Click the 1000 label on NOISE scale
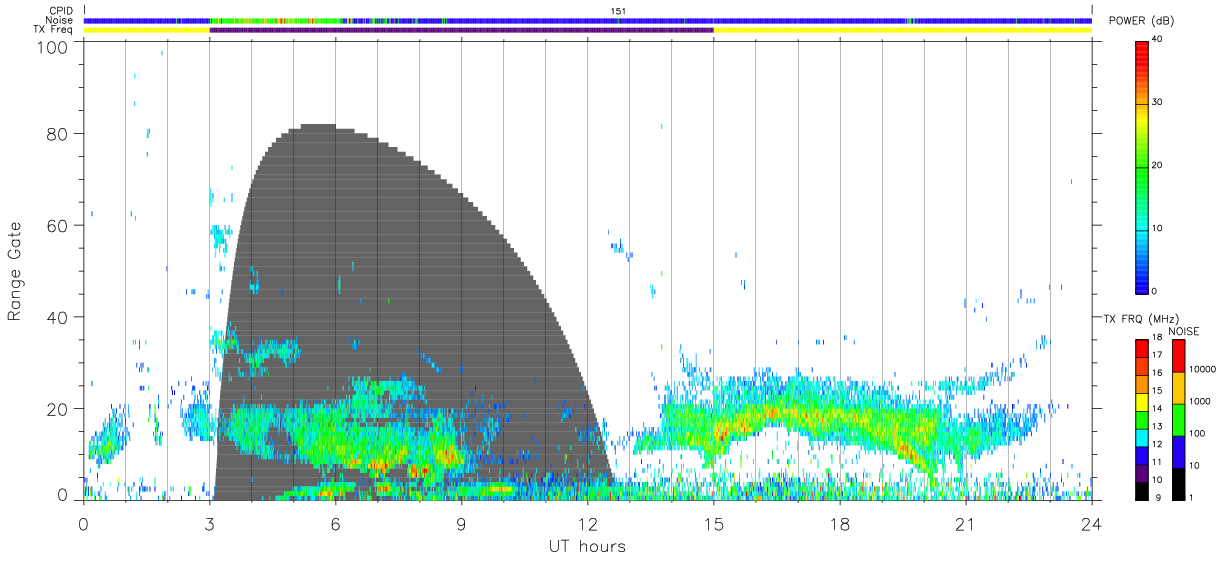The height and width of the screenshot is (567, 1228). [1201, 401]
